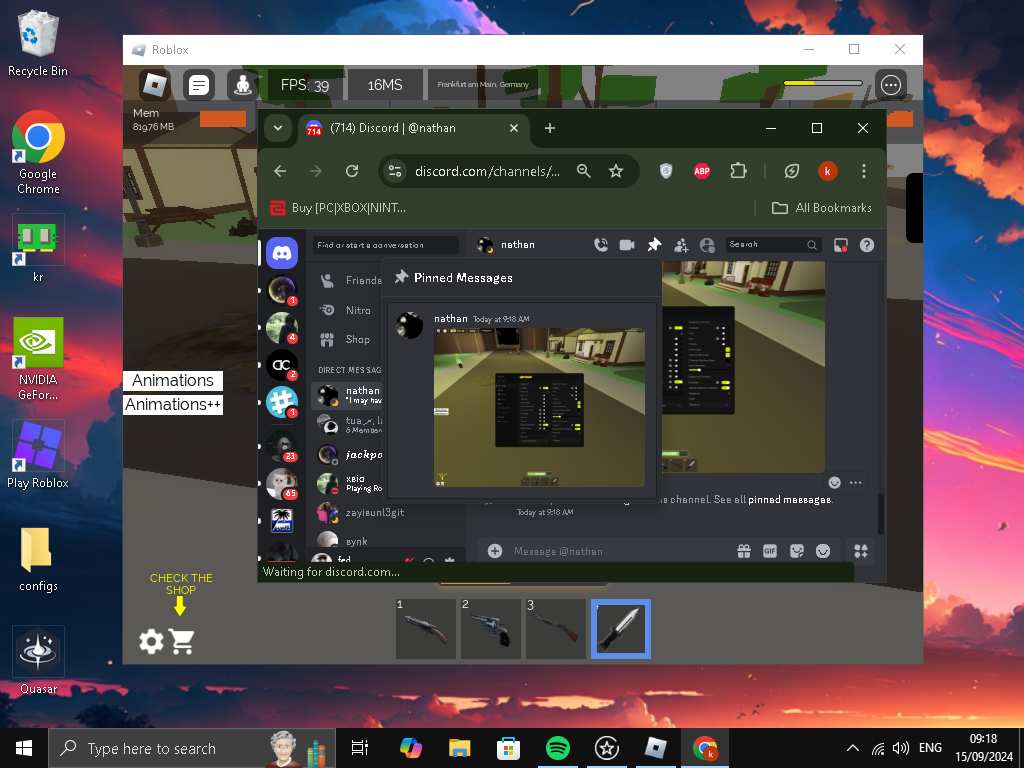Click the Animations++ button in Roblox
Screen dimensions: 1024x768
[x=173, y=405]
